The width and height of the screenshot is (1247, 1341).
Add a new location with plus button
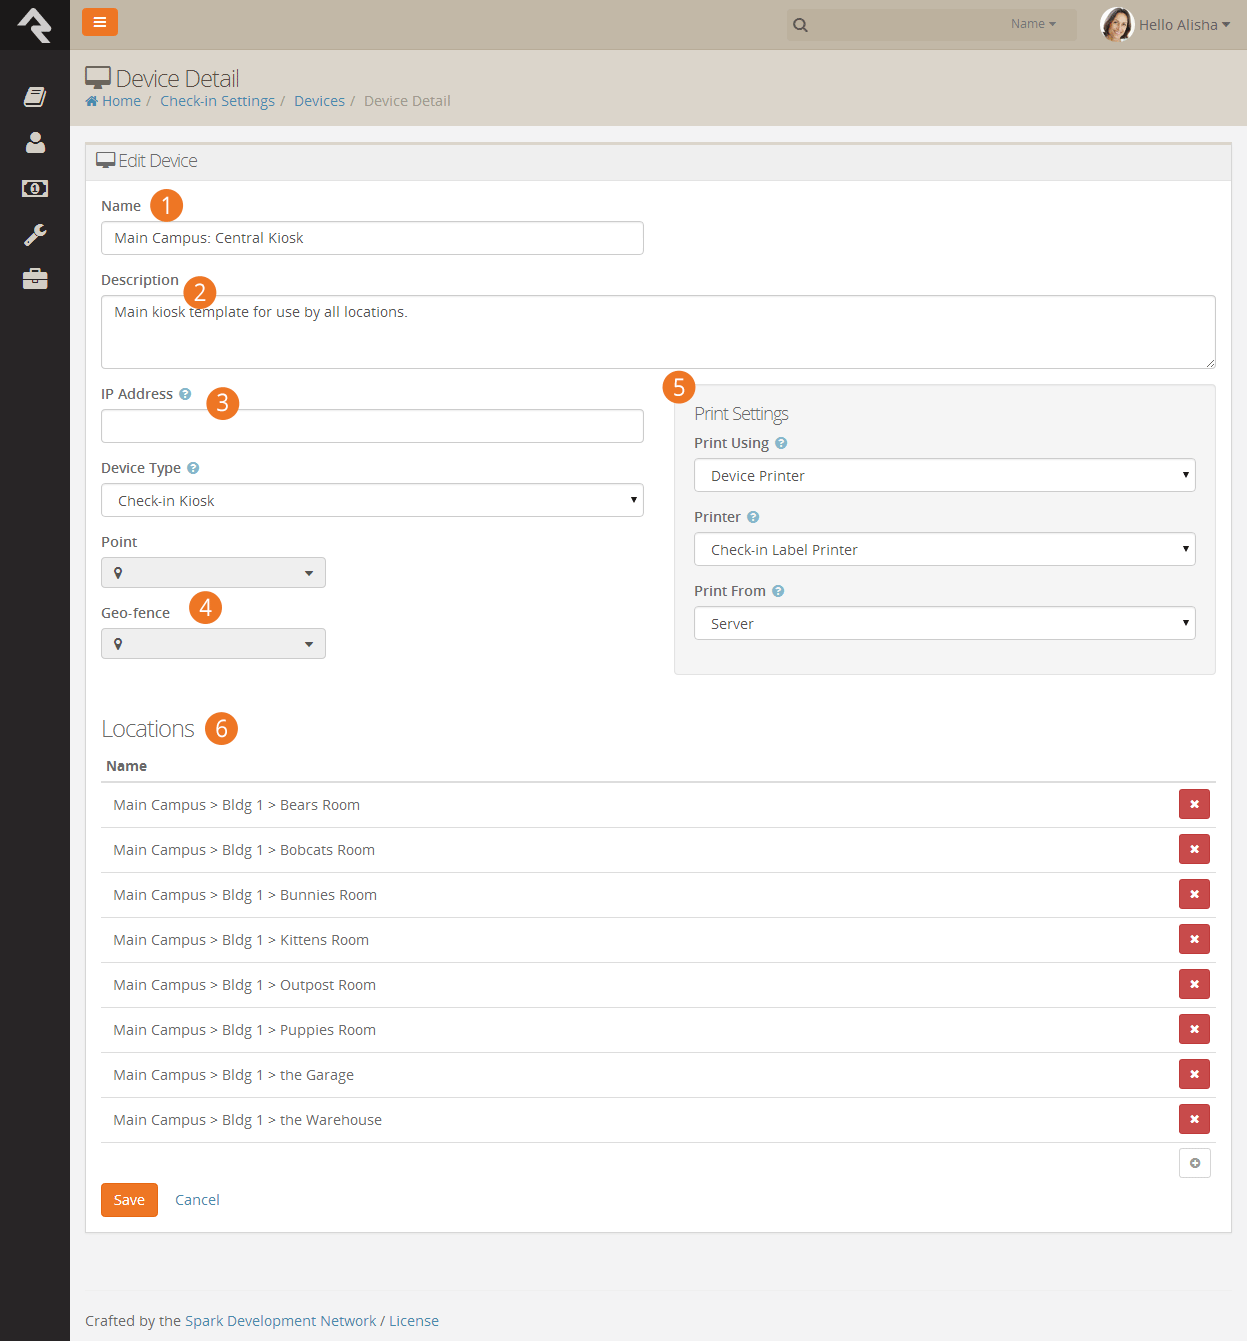click(x=1194, y=1163)
